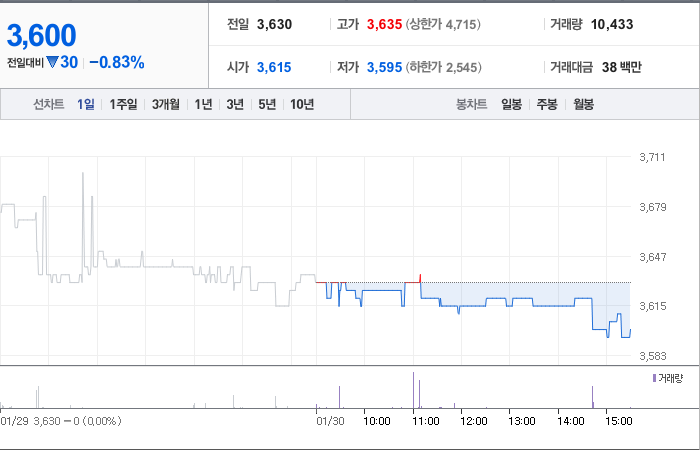Click the 거래량 legend marker
The height and width of the screenshot is (450, 700).
point(654,379)
